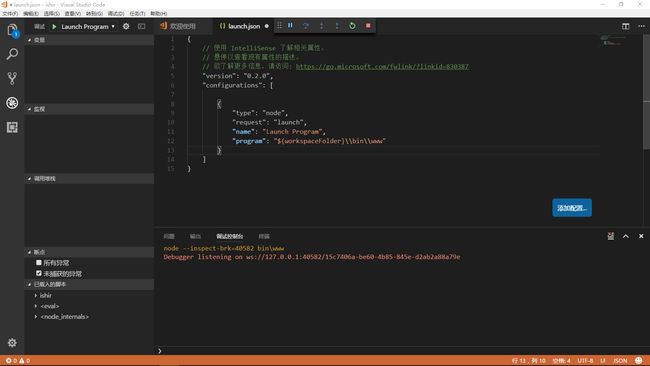Click the unsaved dot on the launch.json tab

tap(267, 26)
